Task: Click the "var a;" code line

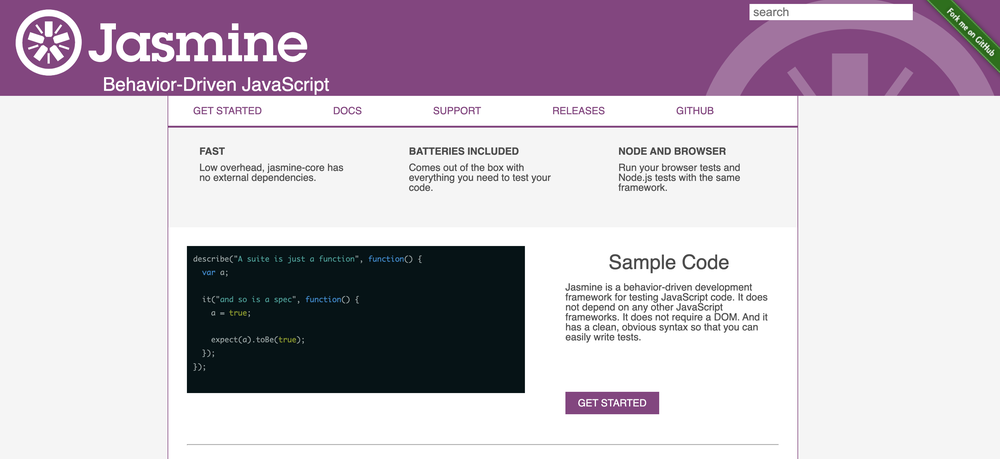Action: tap(215, 273)
